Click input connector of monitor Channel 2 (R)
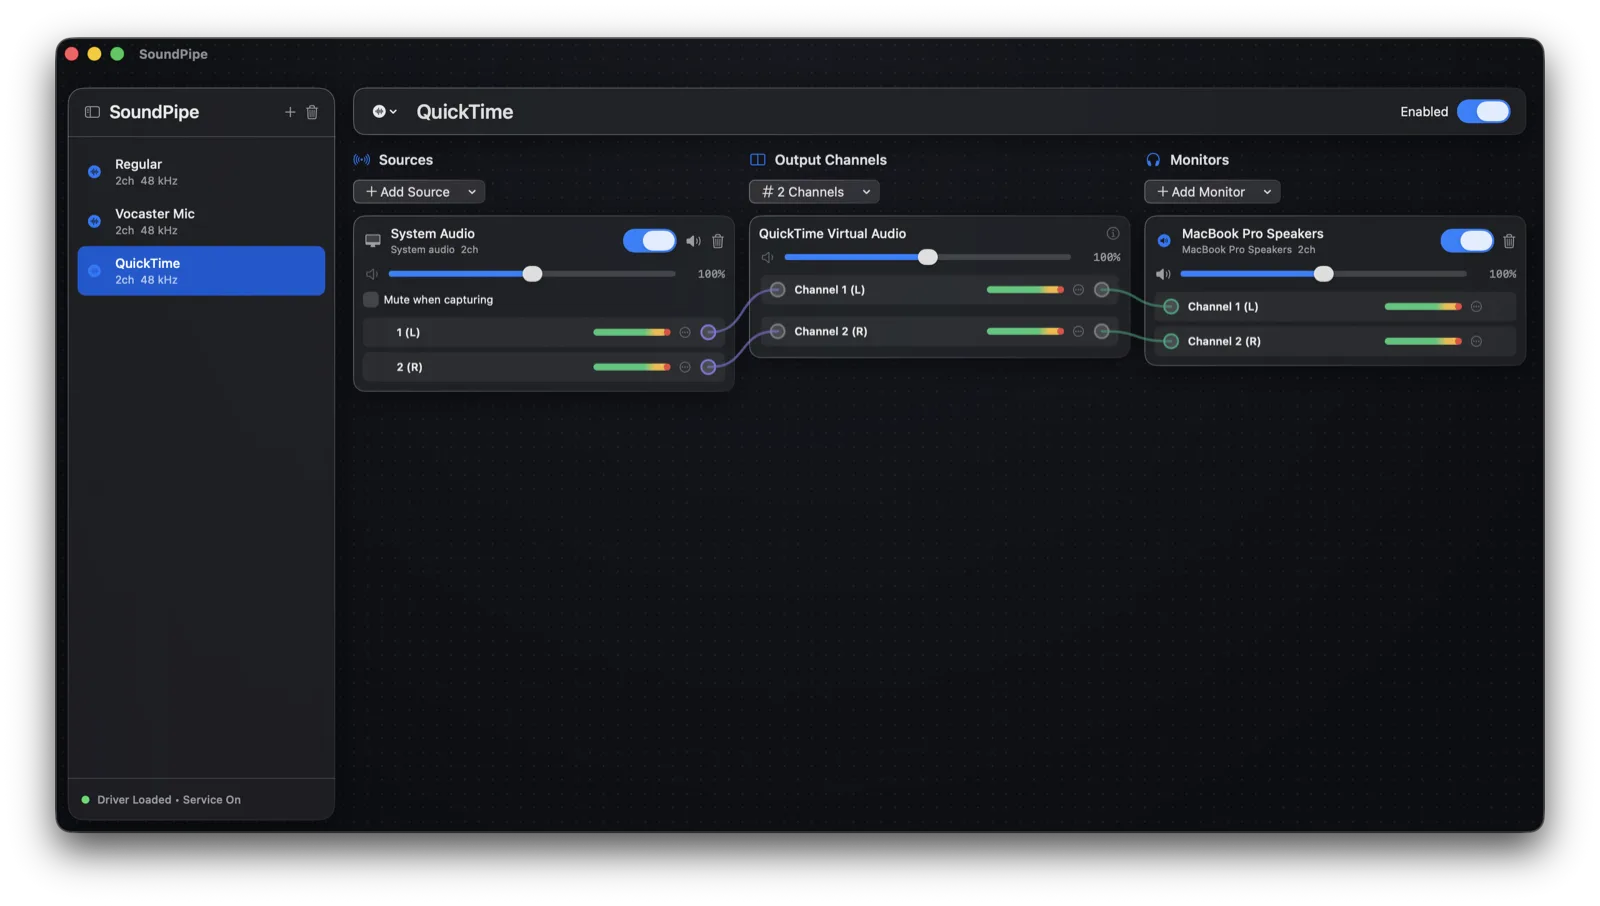This screenshot has height=906, width=1600. (1171, 341)
